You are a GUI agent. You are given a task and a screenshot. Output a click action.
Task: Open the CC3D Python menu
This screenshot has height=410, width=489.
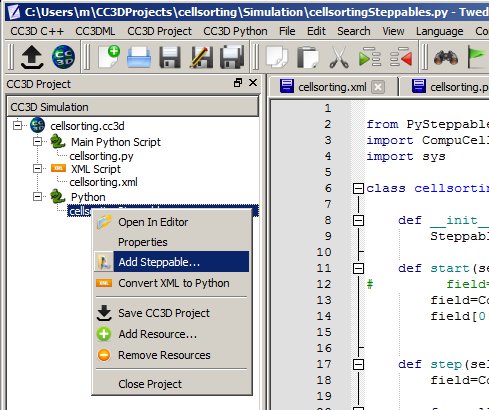pyautogui.click(x=235, y=31)
